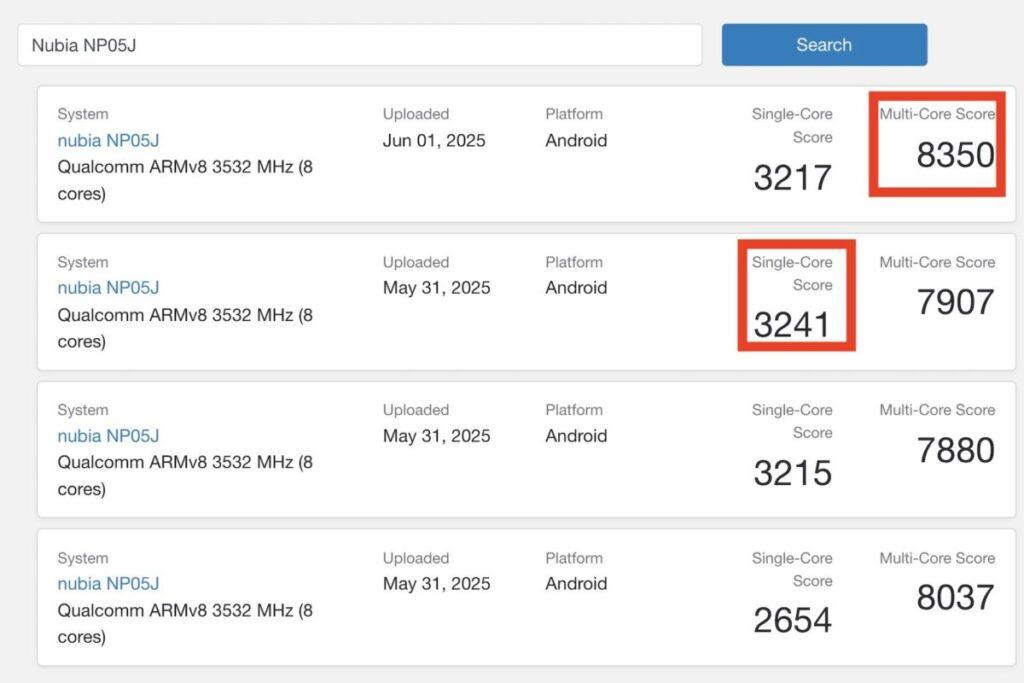This screenshot has height=683, width=1024.
Task: Select the Single-Core Score 3217
Action: [793, 178]
